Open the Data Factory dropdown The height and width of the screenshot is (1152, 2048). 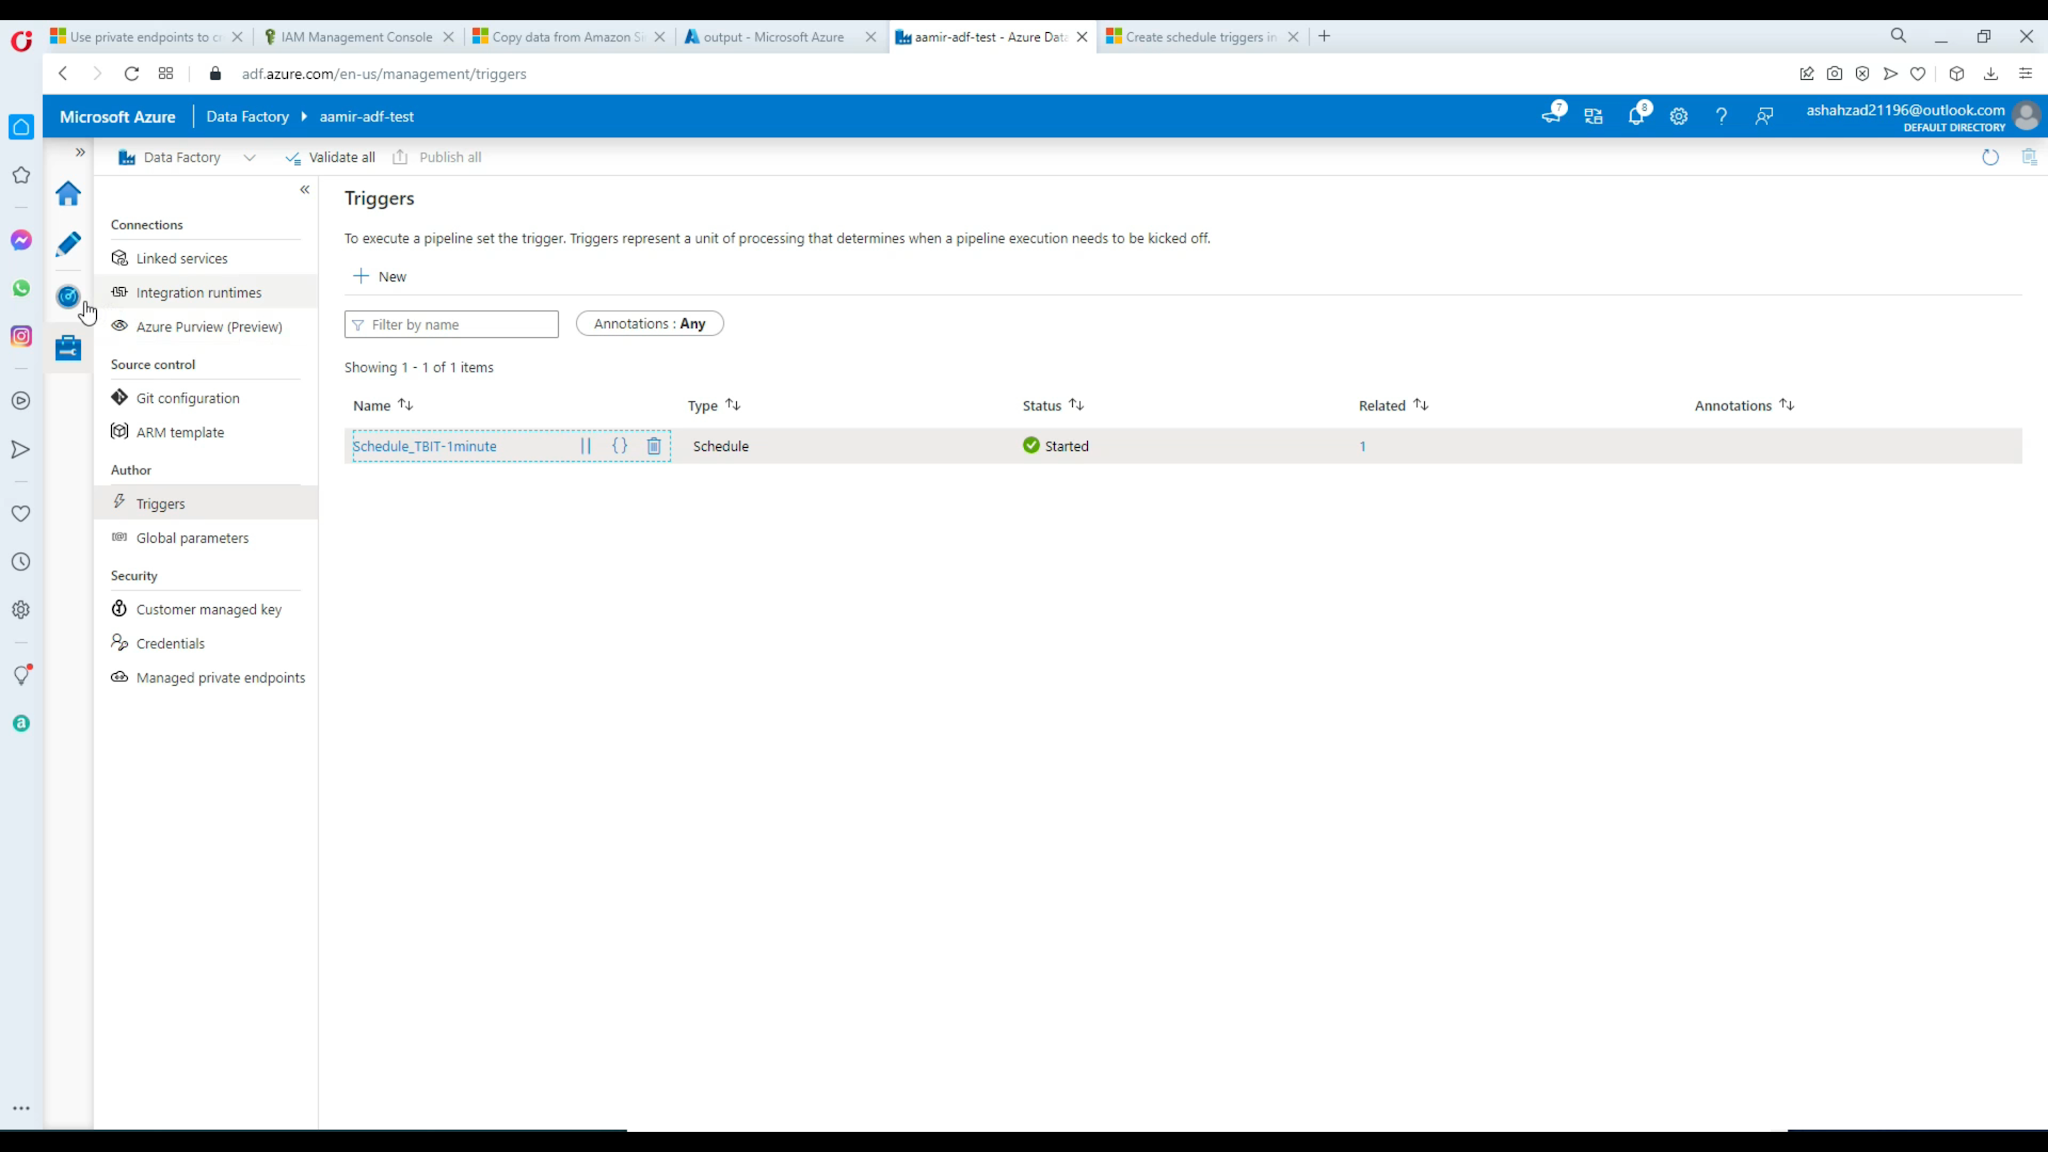(x=250, y=157)
